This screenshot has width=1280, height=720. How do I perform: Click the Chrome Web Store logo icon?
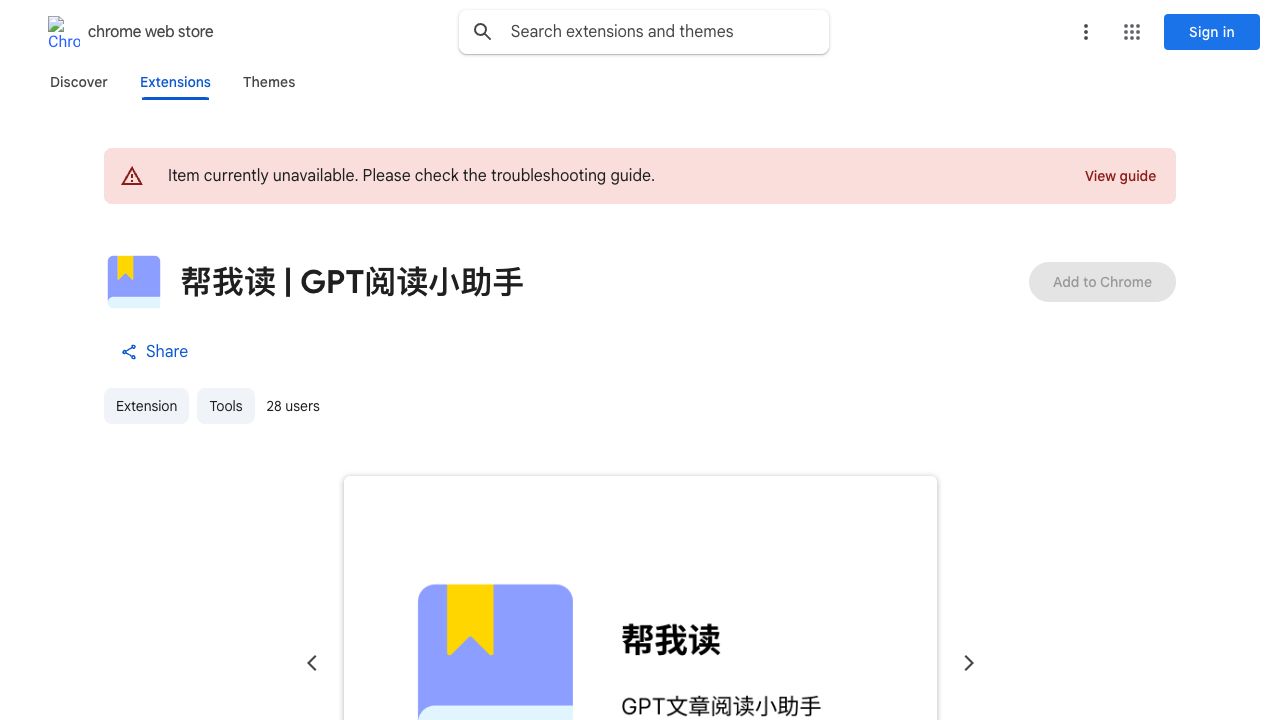[64, 32]
